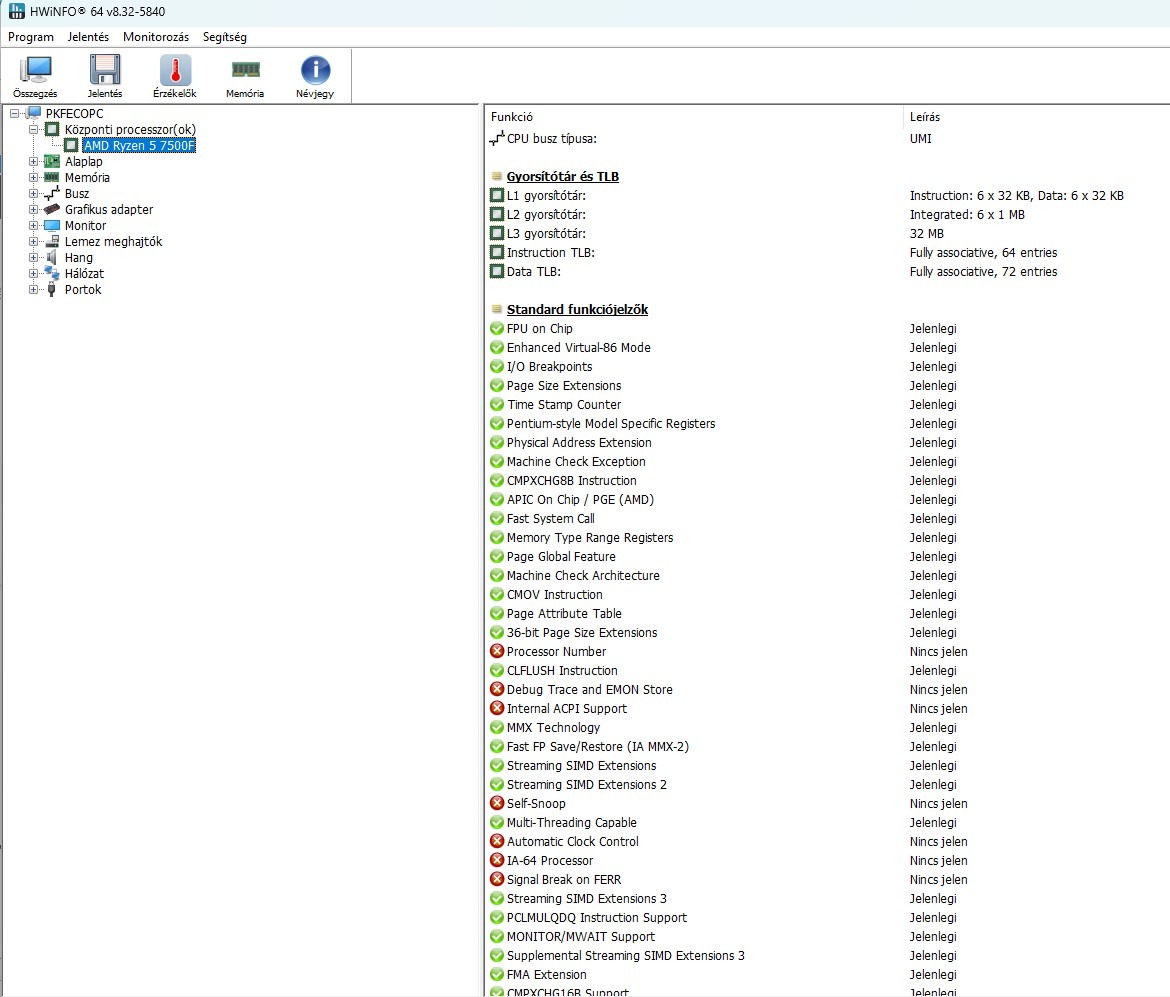Select the Lemez meghajtók tree item
This screenshot has height=997, width=1170.
pos(113,242)
